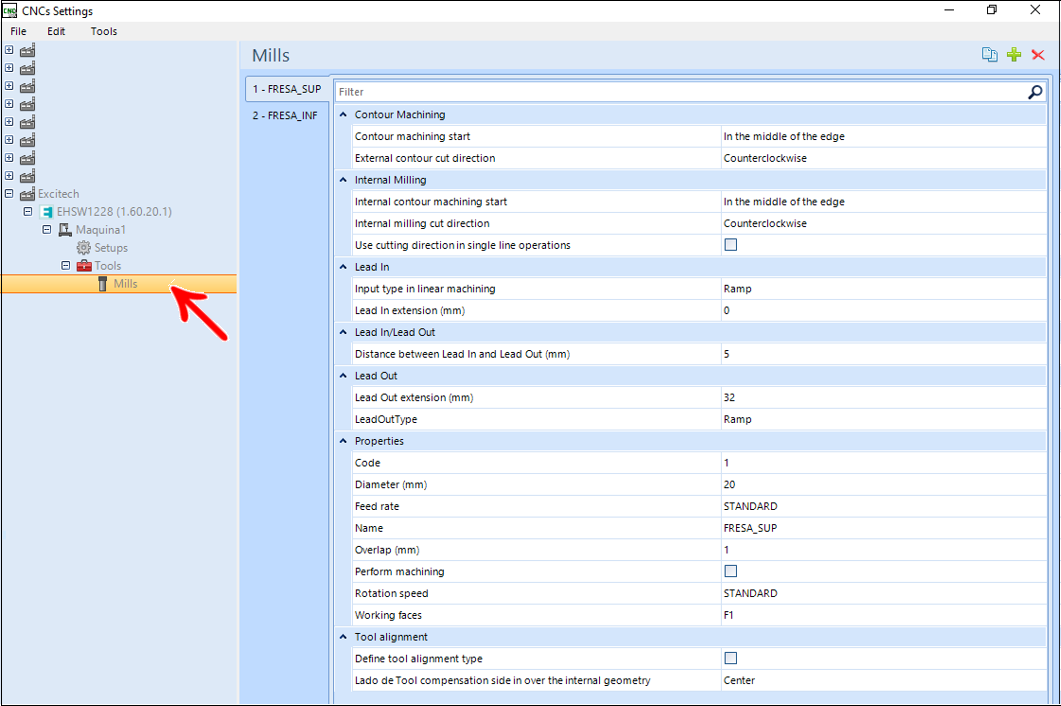Screen dimensions: 1061x706
Task: Click LeadOutType Ramp value
Action: click(883, 419)
